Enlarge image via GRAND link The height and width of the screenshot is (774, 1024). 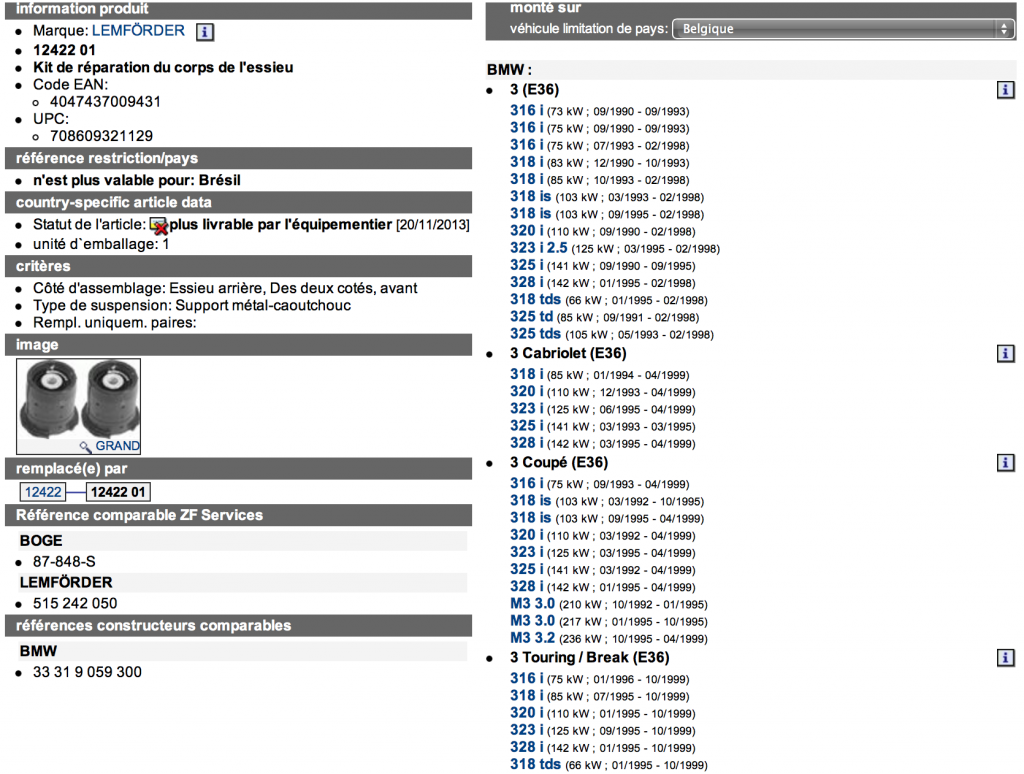(118, 446)
